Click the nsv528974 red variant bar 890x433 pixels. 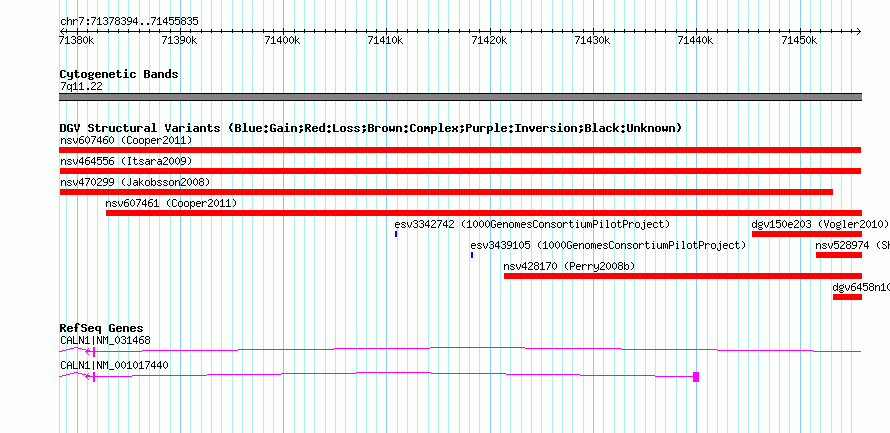[839, 255]
